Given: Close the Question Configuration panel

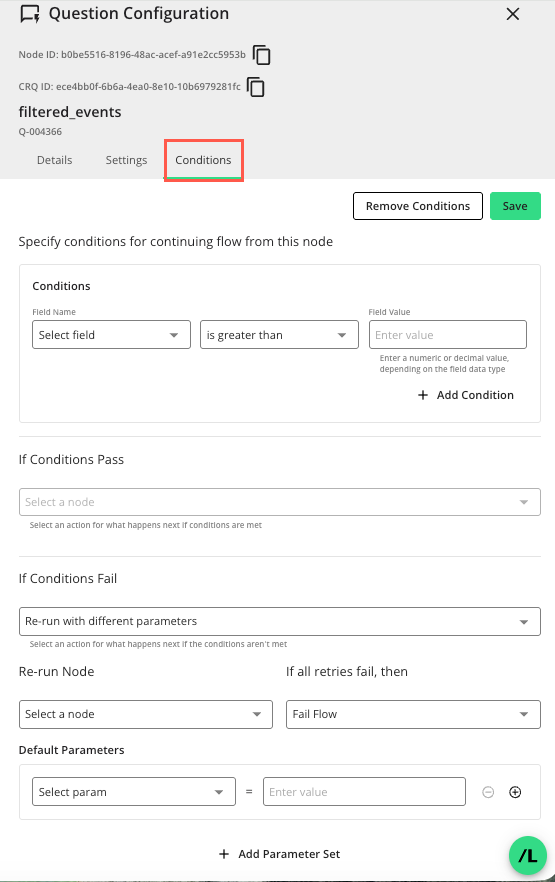Looking at the screenshot, I should click(513, 14).
